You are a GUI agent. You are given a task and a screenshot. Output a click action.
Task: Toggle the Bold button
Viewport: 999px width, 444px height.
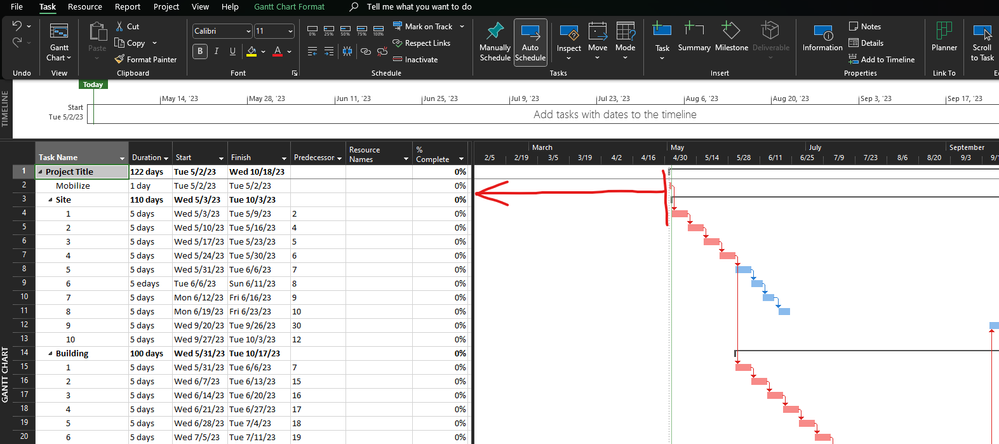click(200, 52)
